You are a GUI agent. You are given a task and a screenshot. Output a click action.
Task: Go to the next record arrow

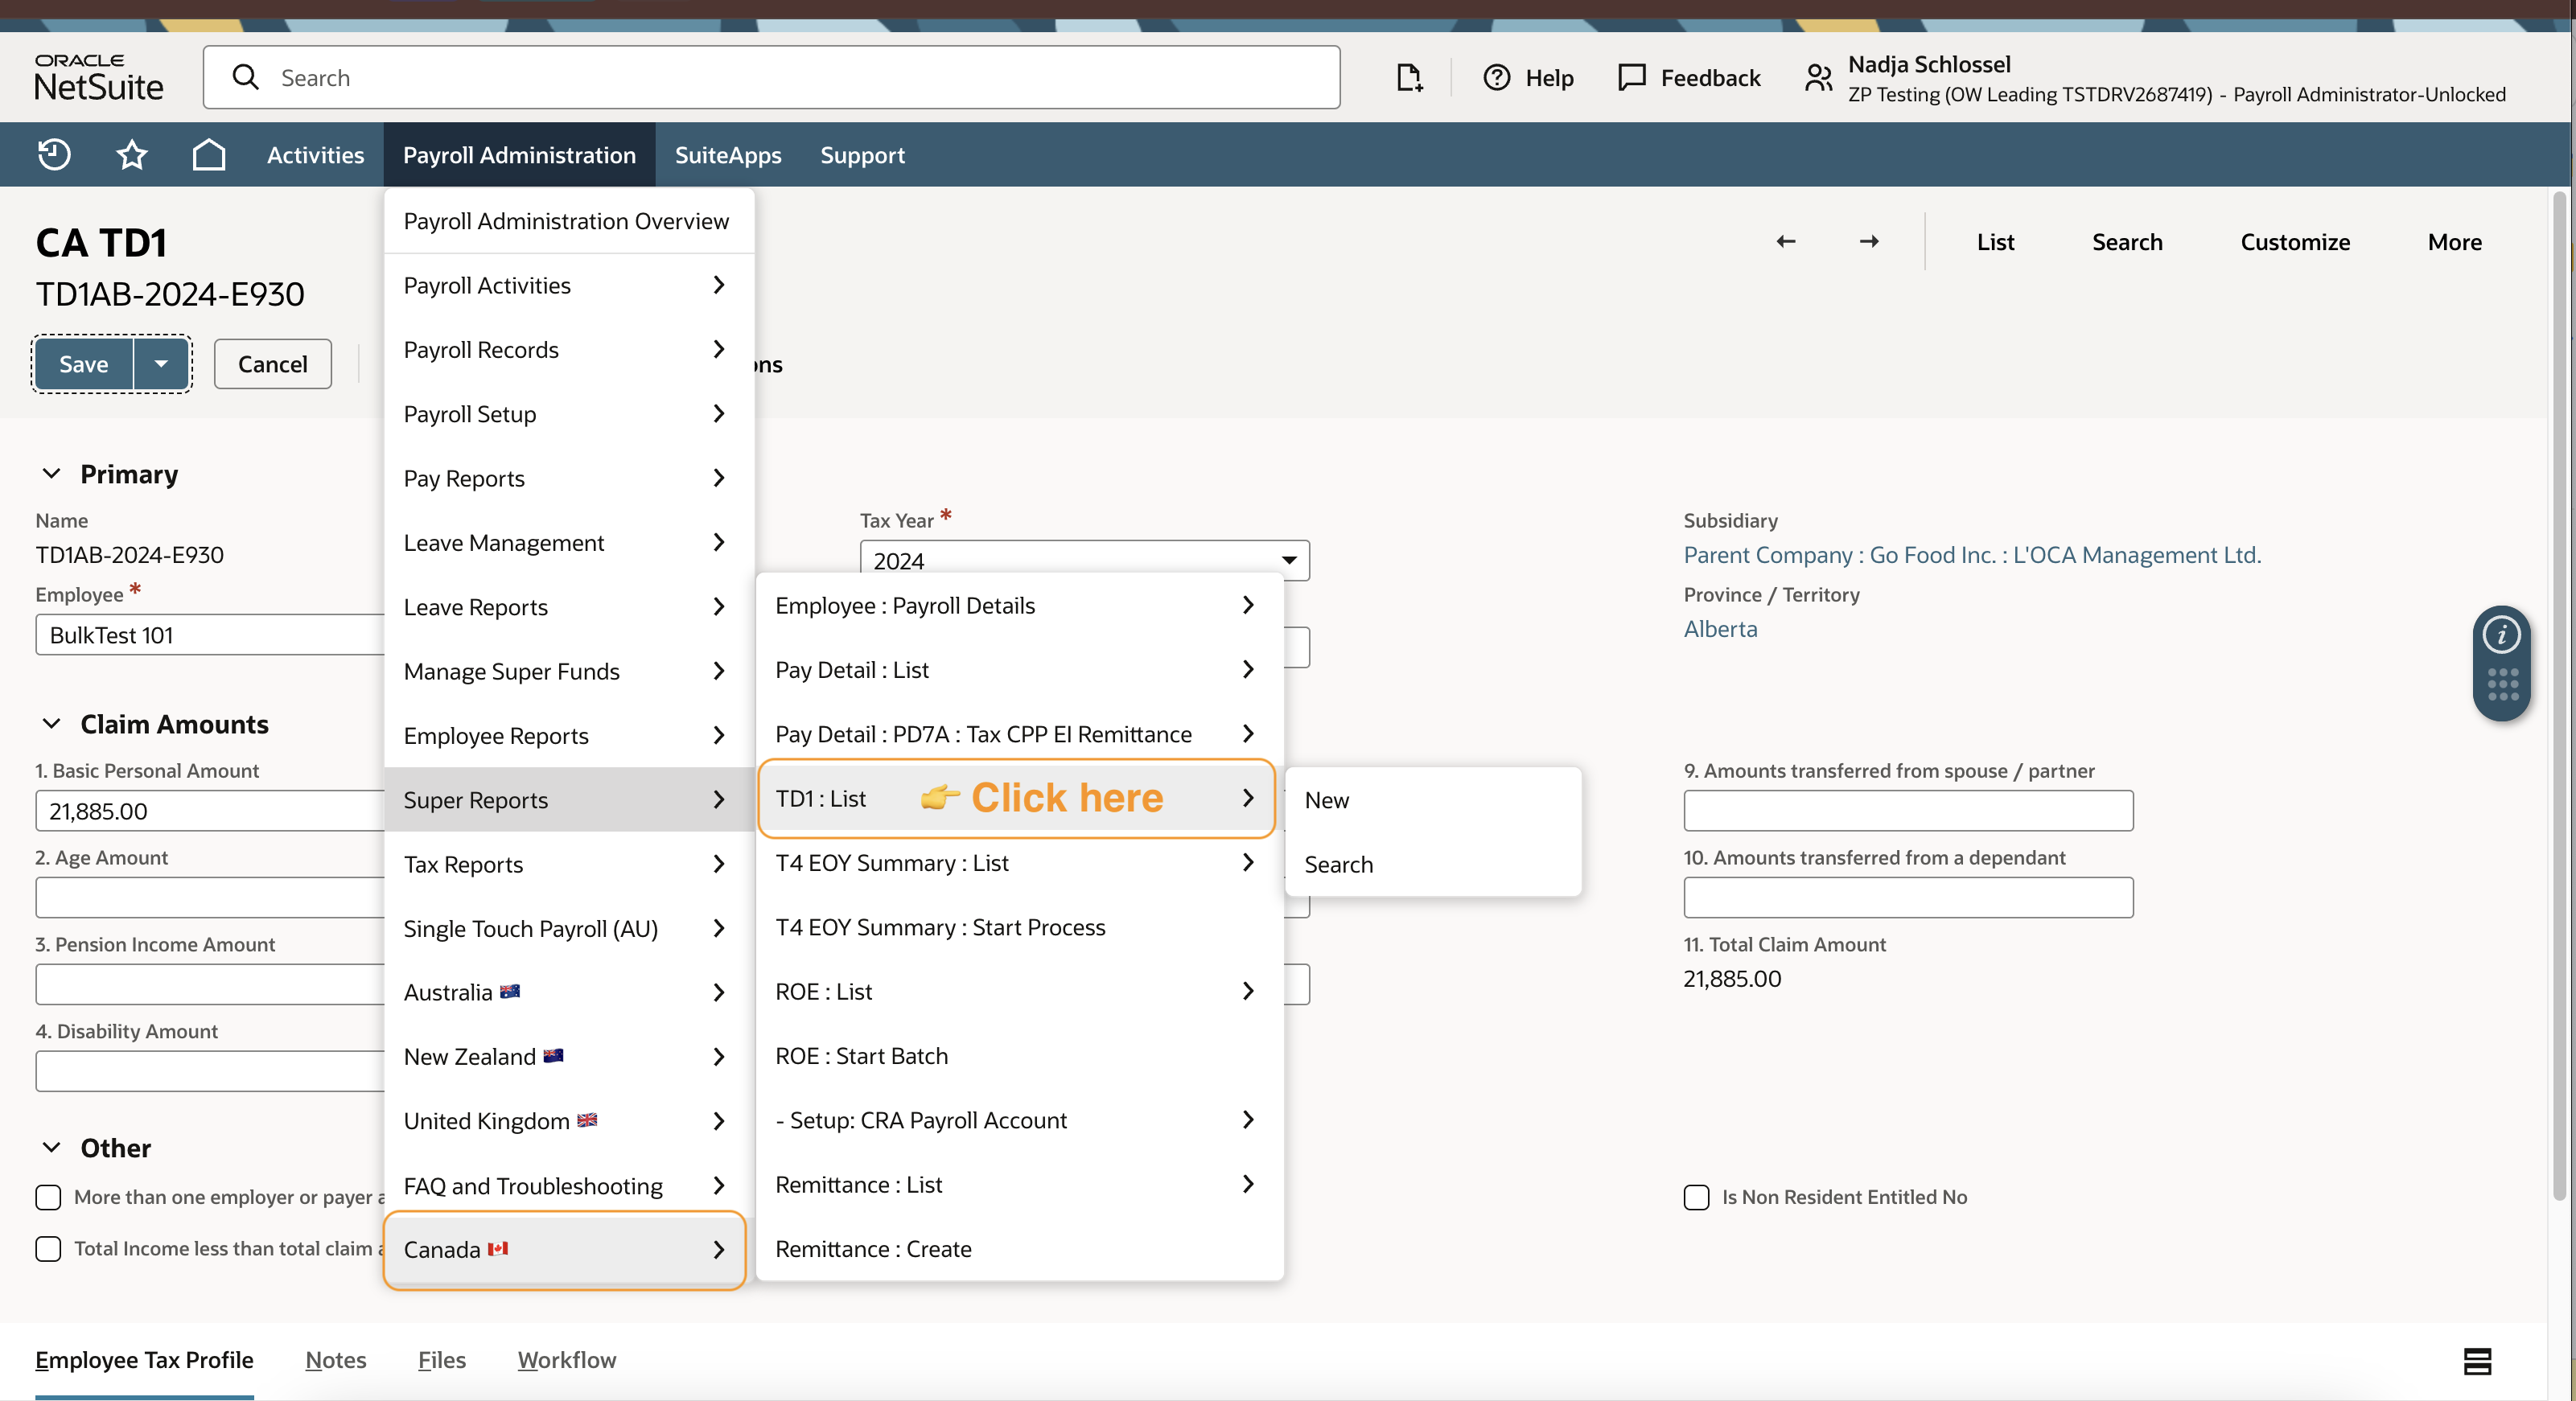pos(1869,242)
